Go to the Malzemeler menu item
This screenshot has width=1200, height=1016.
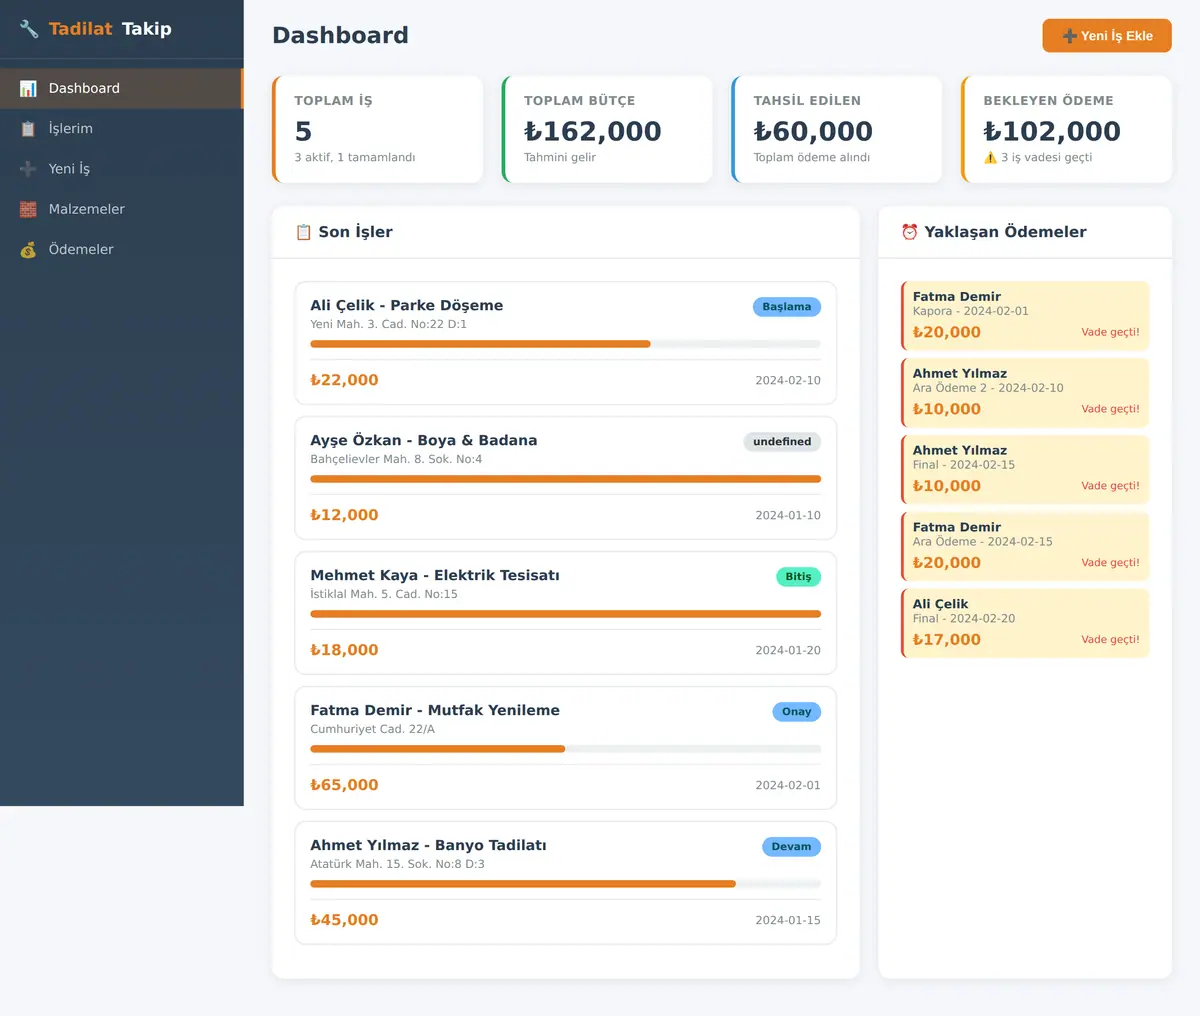(x=121, y=209)
